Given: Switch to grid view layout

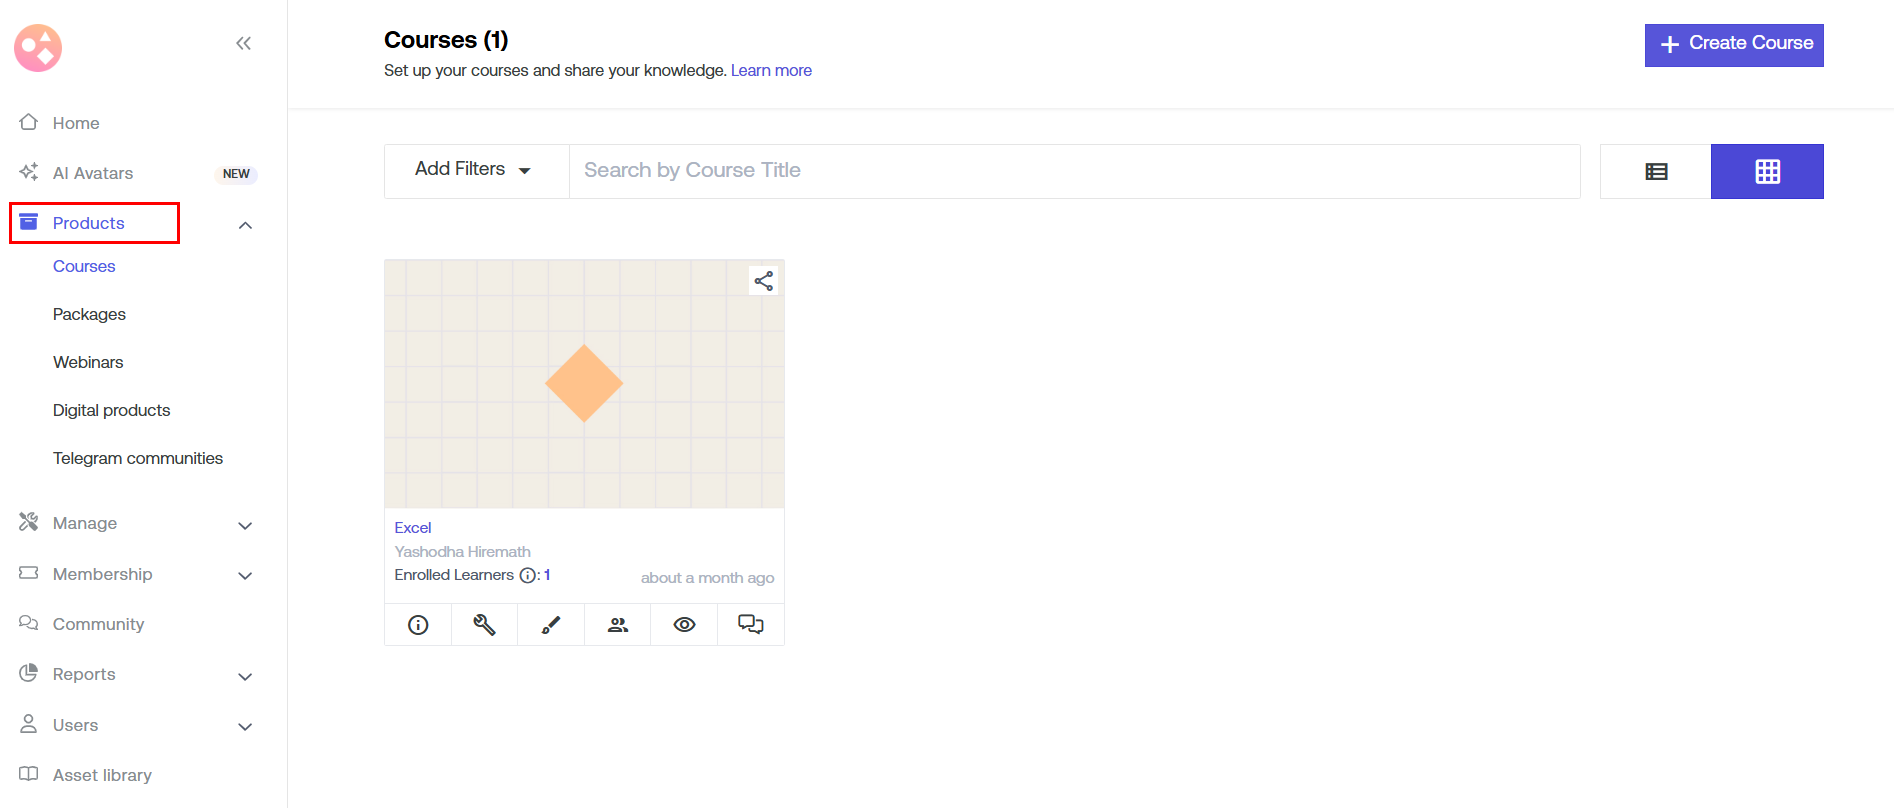Looking at the screenshot, I should click(x=1767, y=172).
